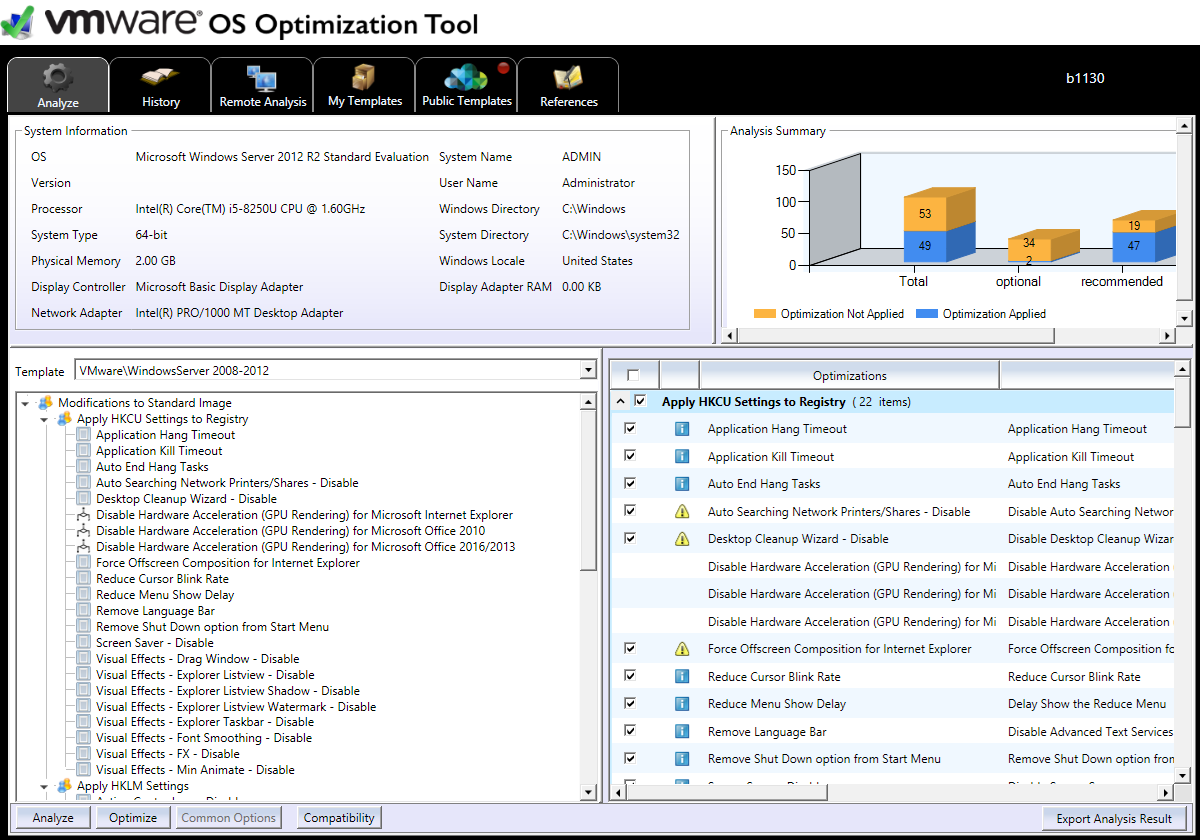Click the Optimize button
This screenshot has width=1200, height=840.
[x=133, y=818]
